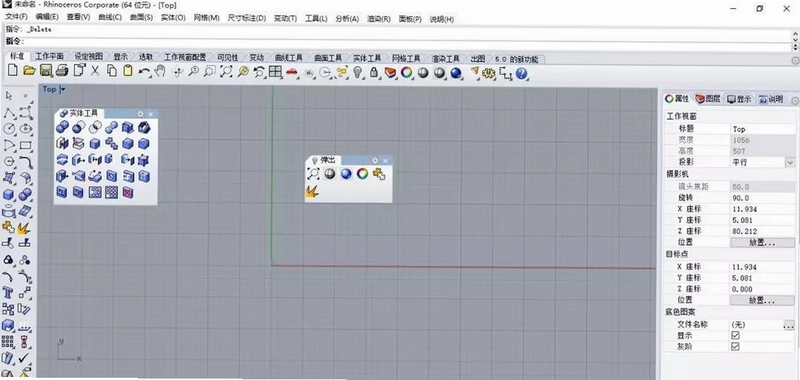Viewport: 800px width, 380px height.
Task: Open the 渲染(R) menu
Action: 379,19
